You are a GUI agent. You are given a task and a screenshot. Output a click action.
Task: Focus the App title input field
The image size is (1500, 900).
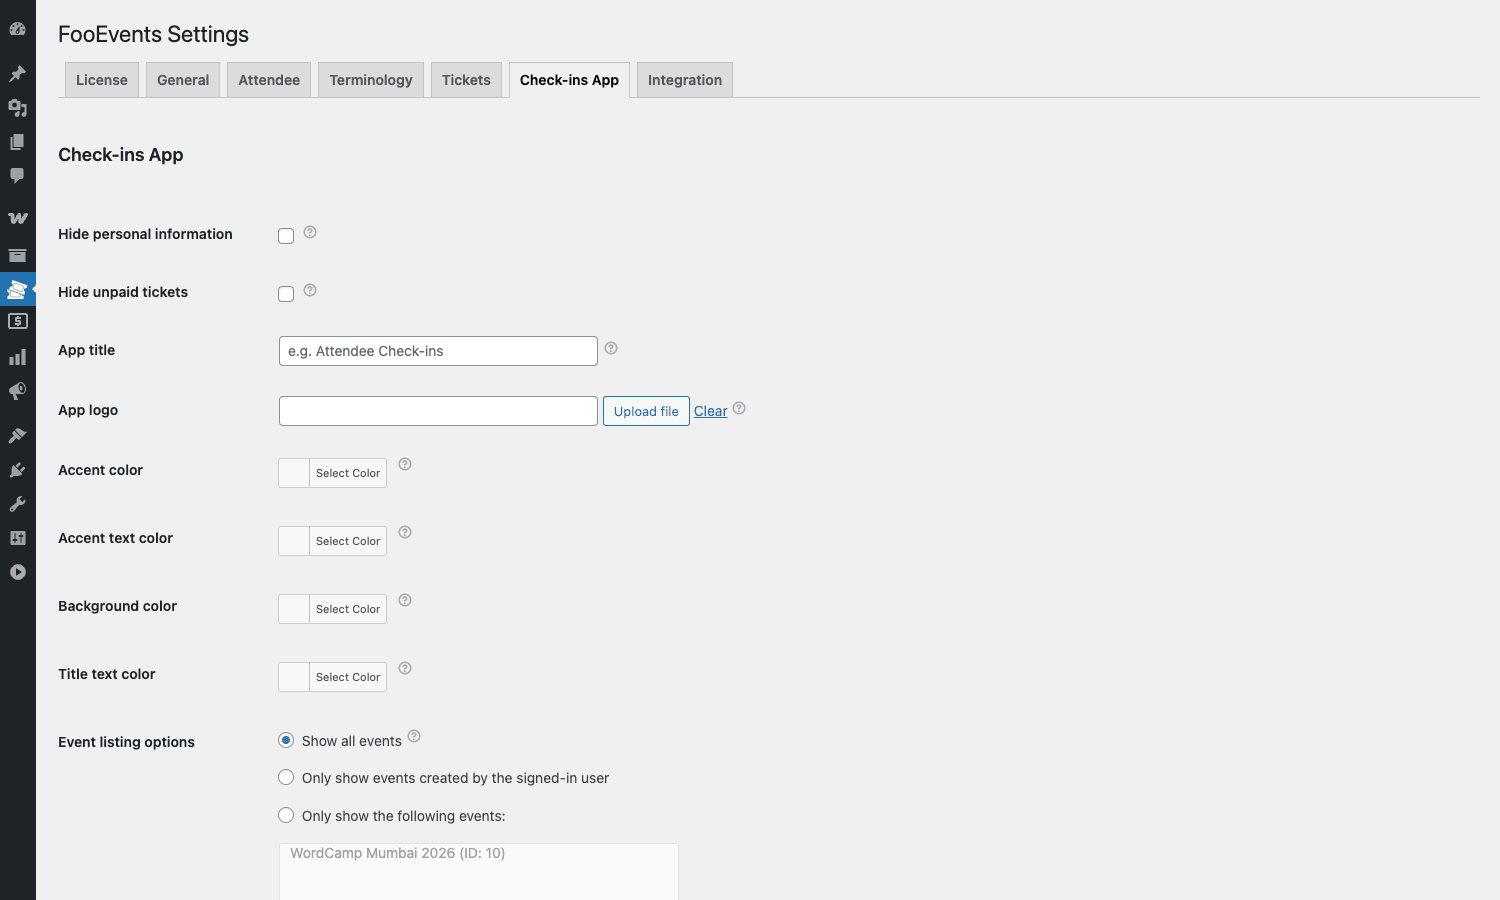tap(438, 351)
